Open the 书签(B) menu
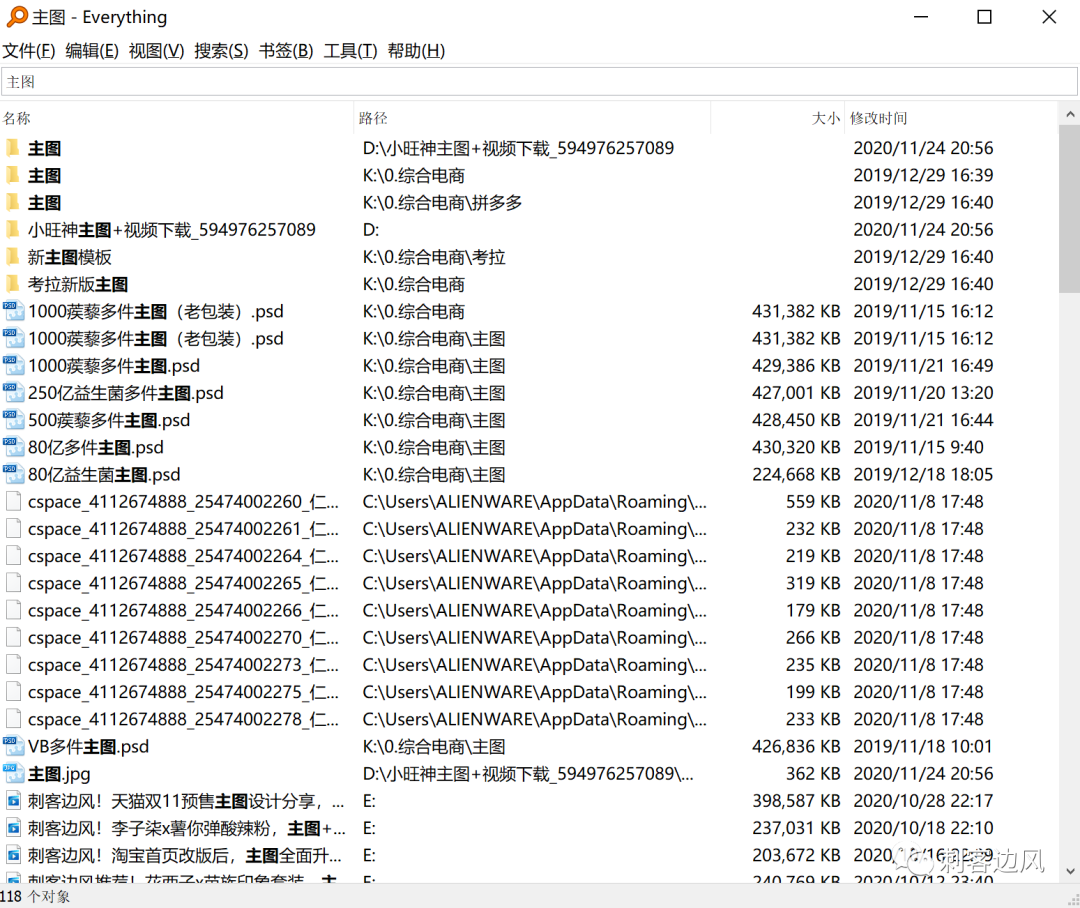Image resolution: width=1080 pixels, height=908 pixels. pyautogui.click(x=286, y=51)
